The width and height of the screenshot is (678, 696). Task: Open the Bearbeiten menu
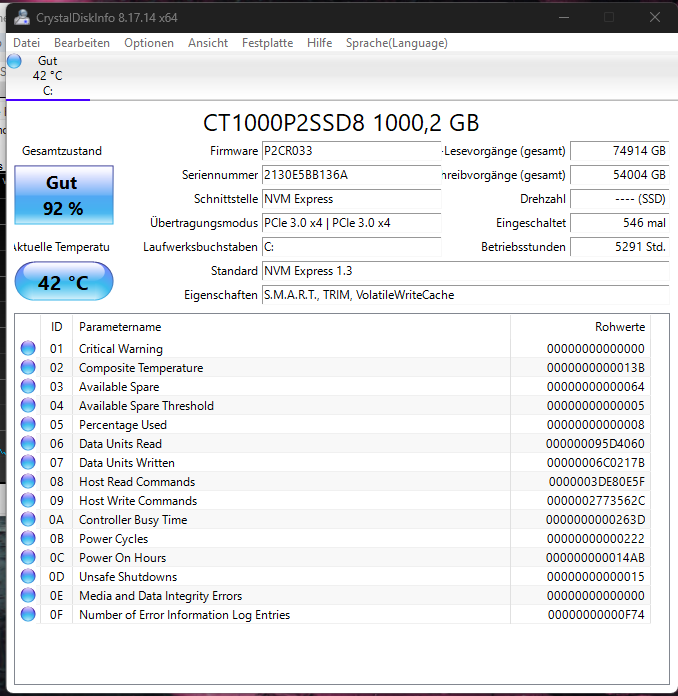(x=82, y=43)
